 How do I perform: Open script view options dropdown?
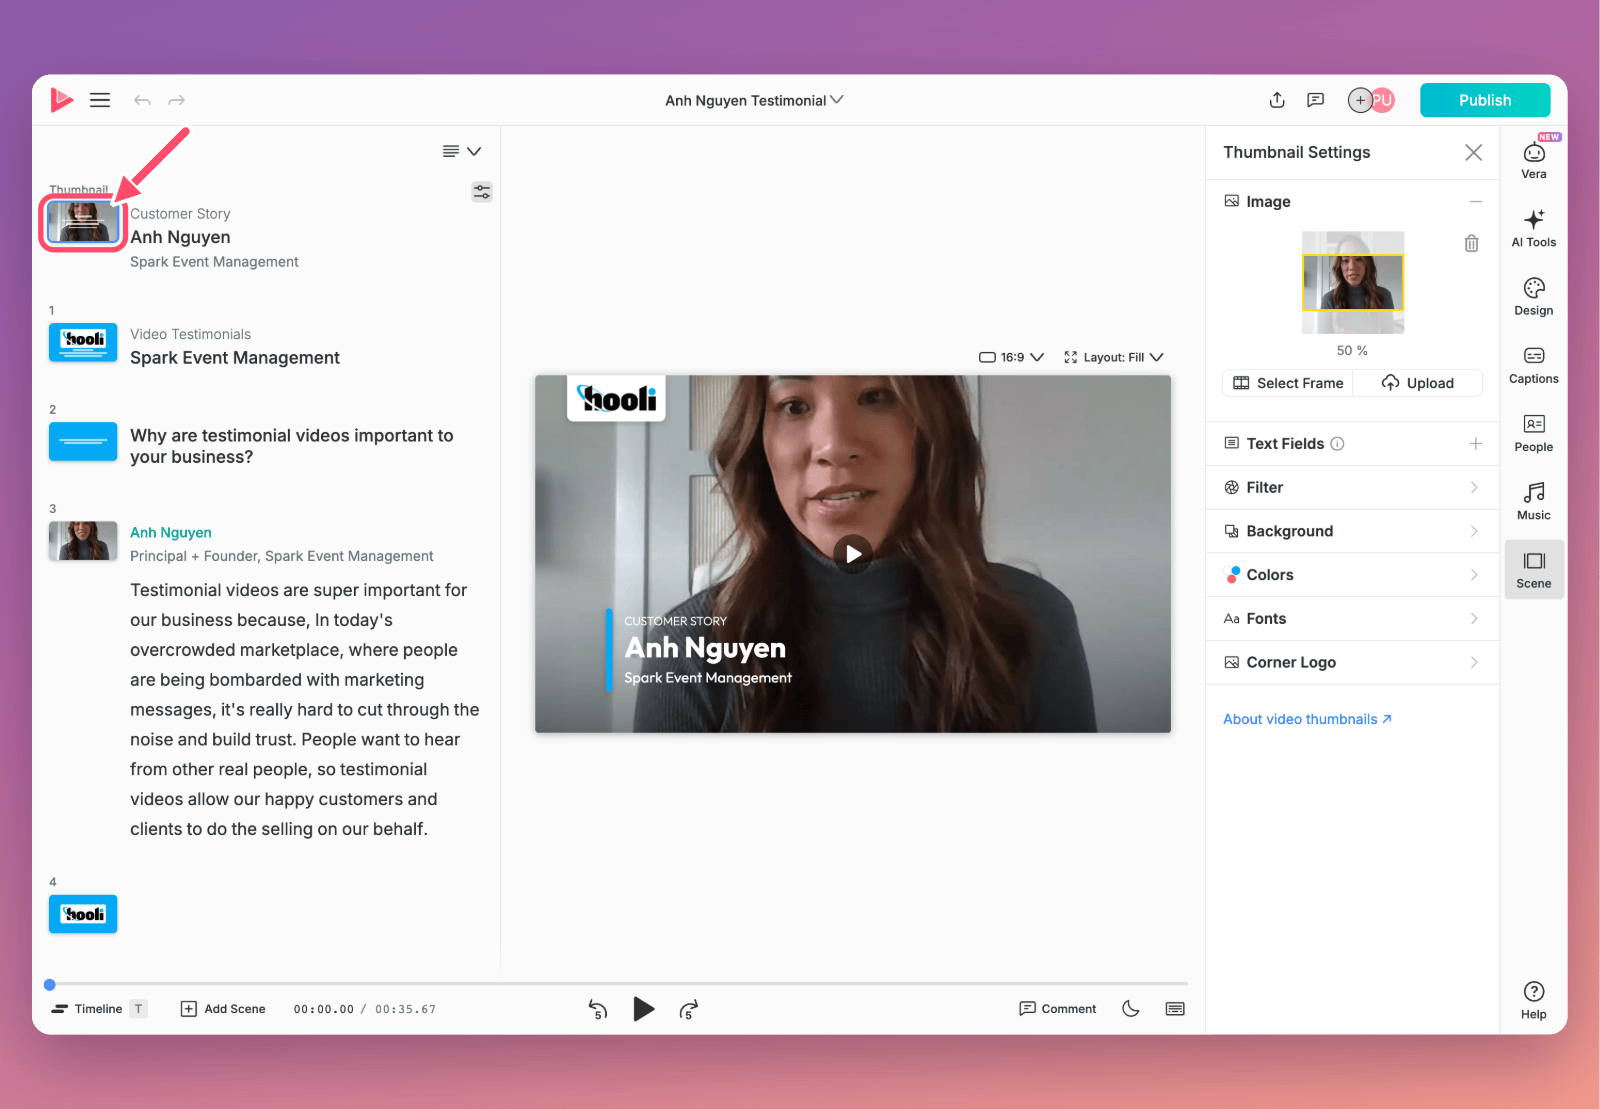[462, 151]
